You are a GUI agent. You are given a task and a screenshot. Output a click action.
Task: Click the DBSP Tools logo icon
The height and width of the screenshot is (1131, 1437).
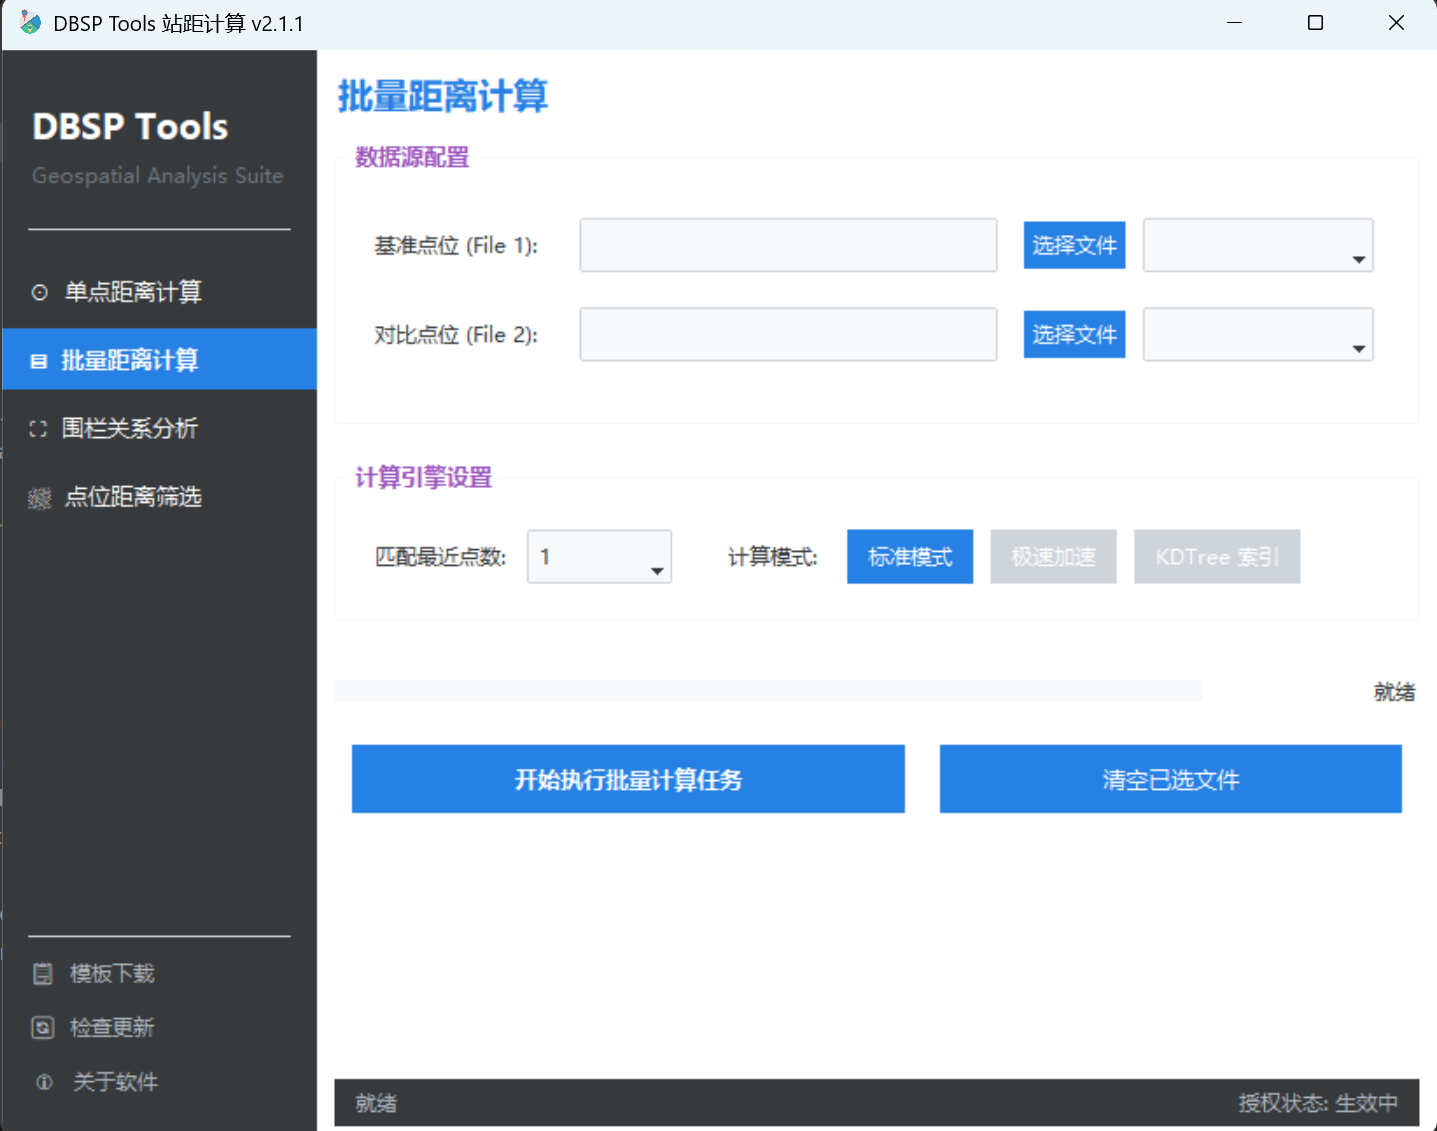(x=30, y=21)
